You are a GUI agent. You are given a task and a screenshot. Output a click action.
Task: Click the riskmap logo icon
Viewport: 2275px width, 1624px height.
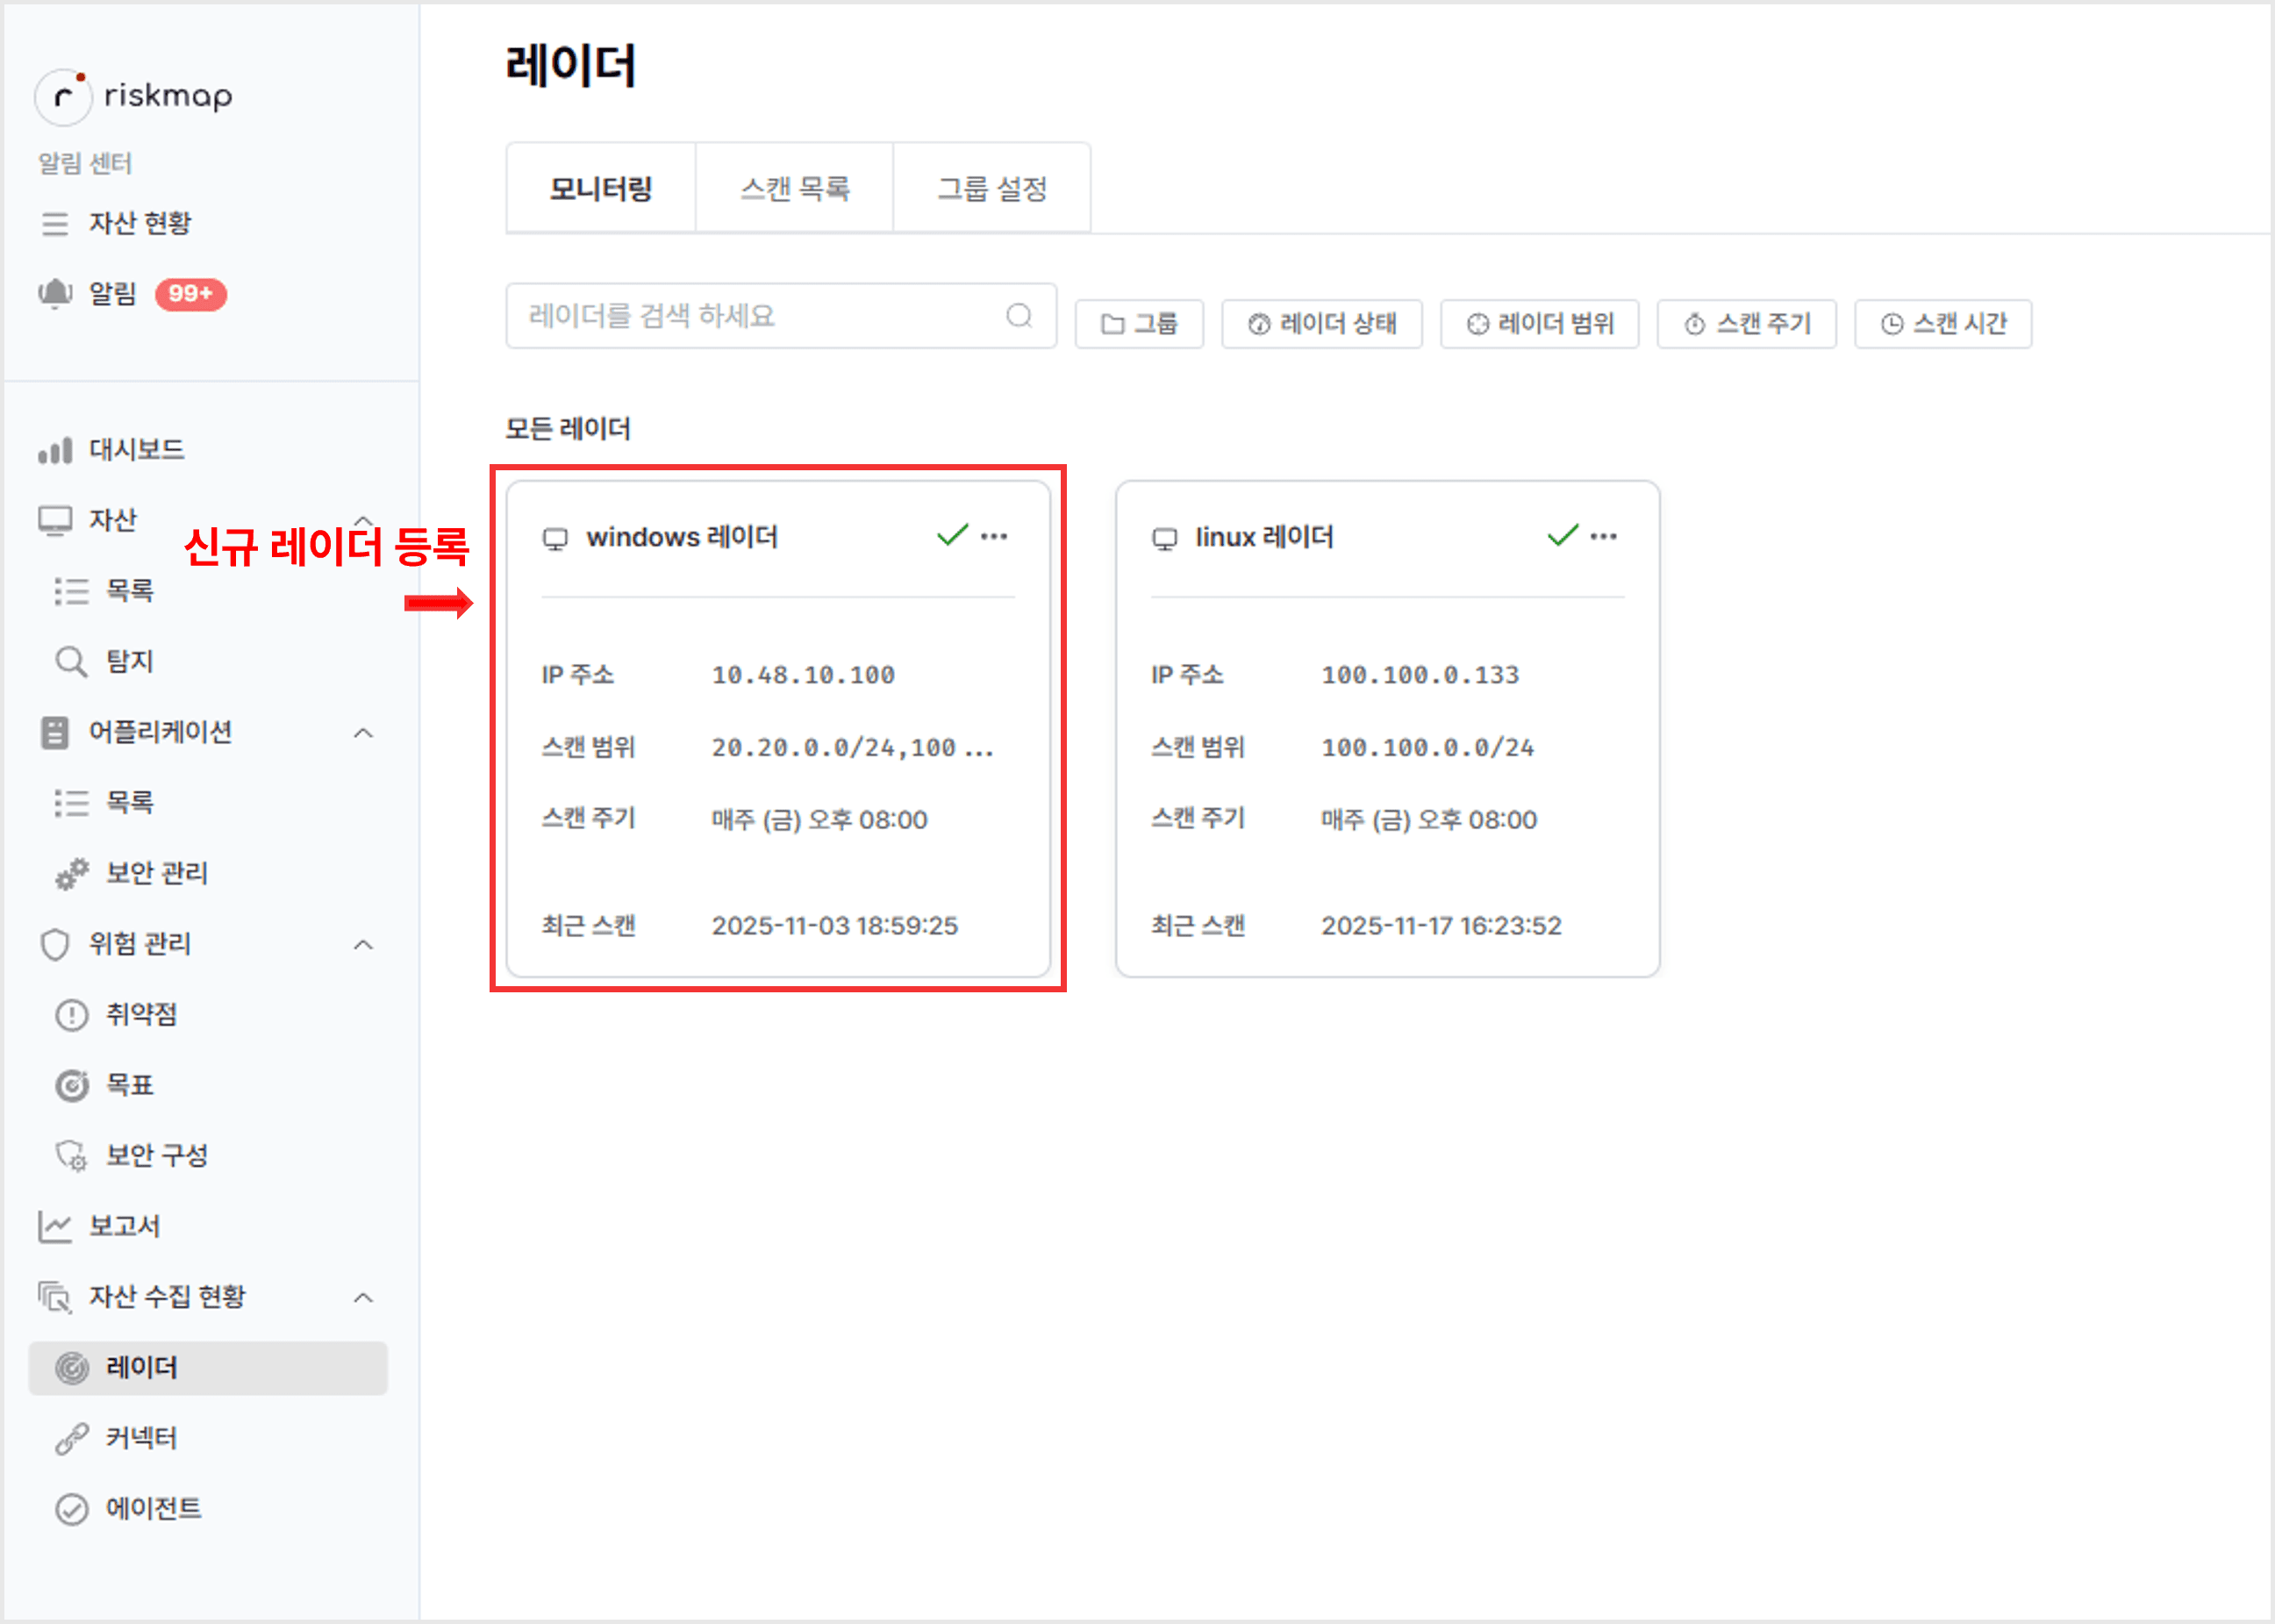(x=64, y=97)
